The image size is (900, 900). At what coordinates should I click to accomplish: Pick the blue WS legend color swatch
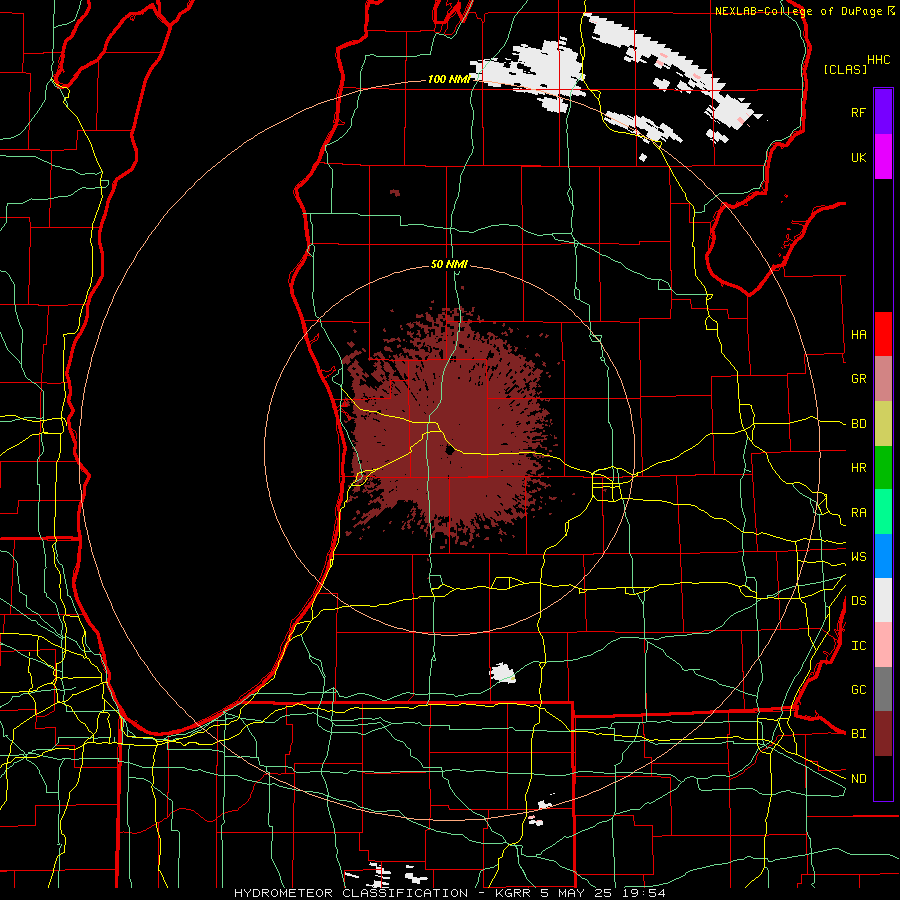point(883,556)
